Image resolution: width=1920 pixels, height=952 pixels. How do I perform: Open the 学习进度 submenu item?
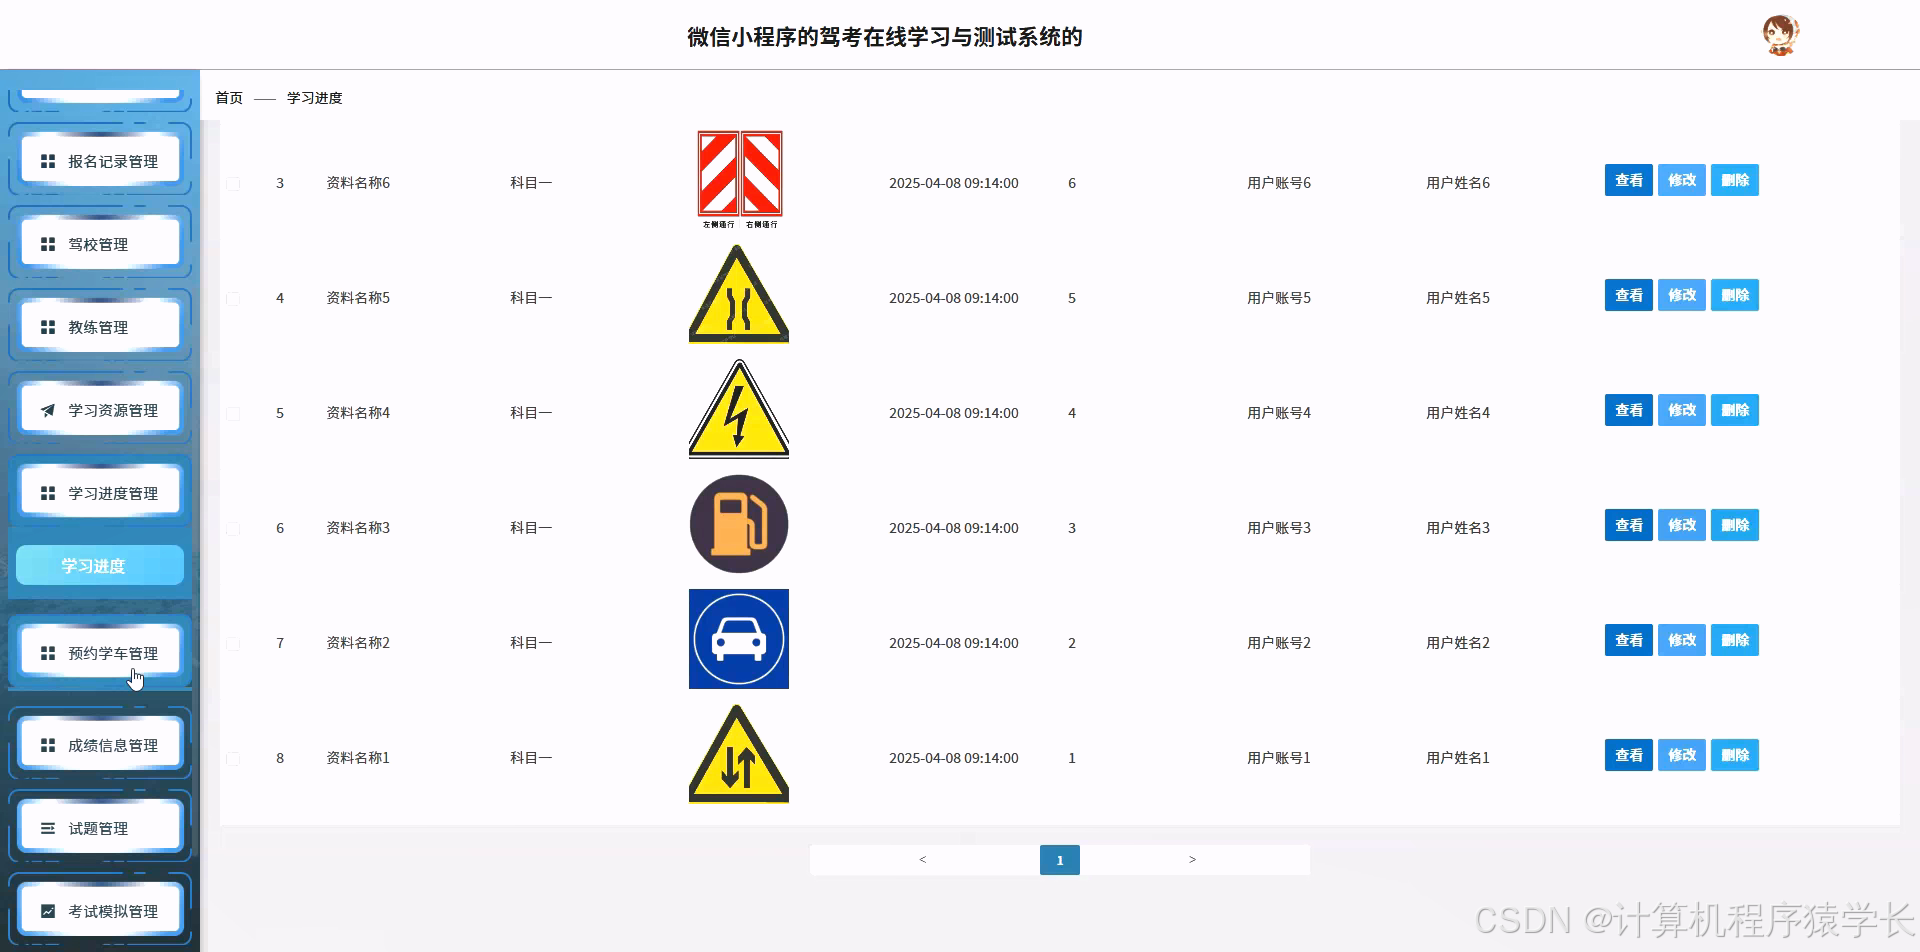click(98, 565)
